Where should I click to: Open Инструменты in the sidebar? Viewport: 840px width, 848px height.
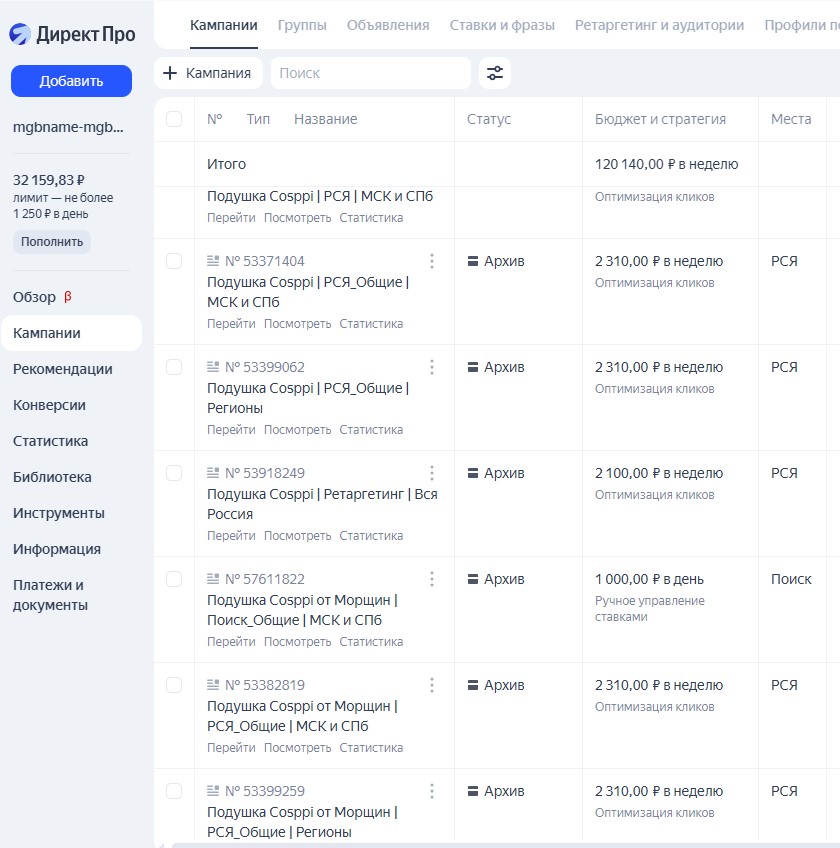(59, 513)
